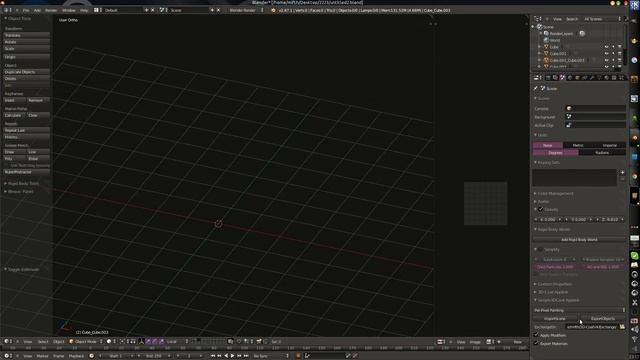This screenshot has height=360, width=640.
Task: Toggle render camera icon for Cube
Action: click(x=620, y=47)
